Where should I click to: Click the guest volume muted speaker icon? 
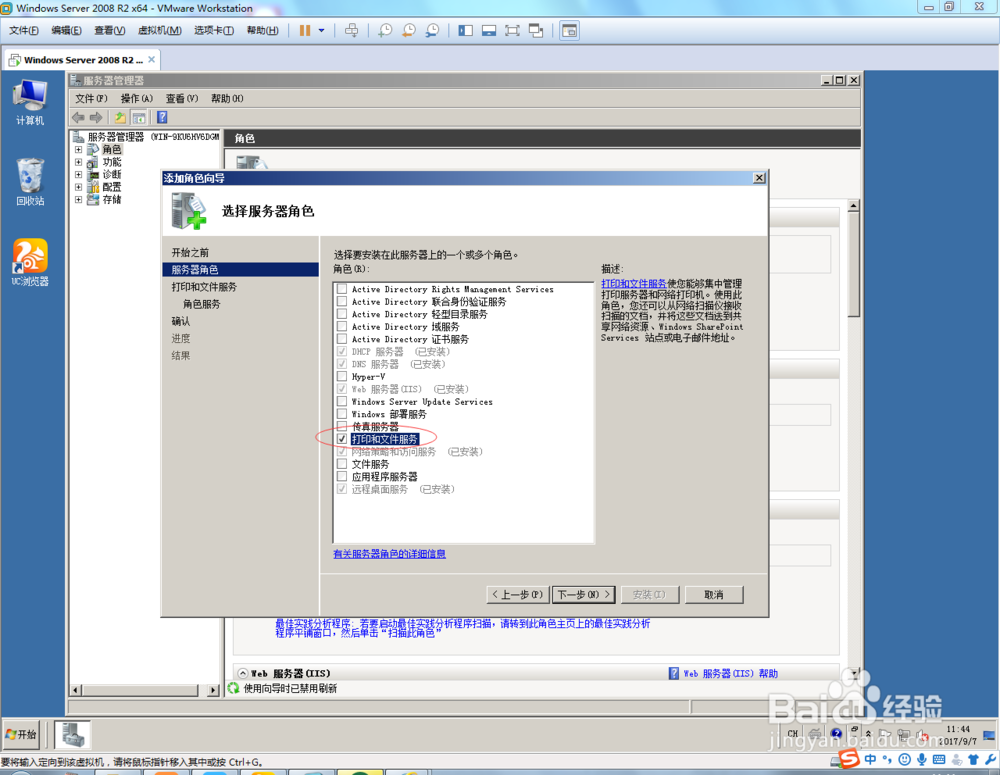tap(923, 735)
